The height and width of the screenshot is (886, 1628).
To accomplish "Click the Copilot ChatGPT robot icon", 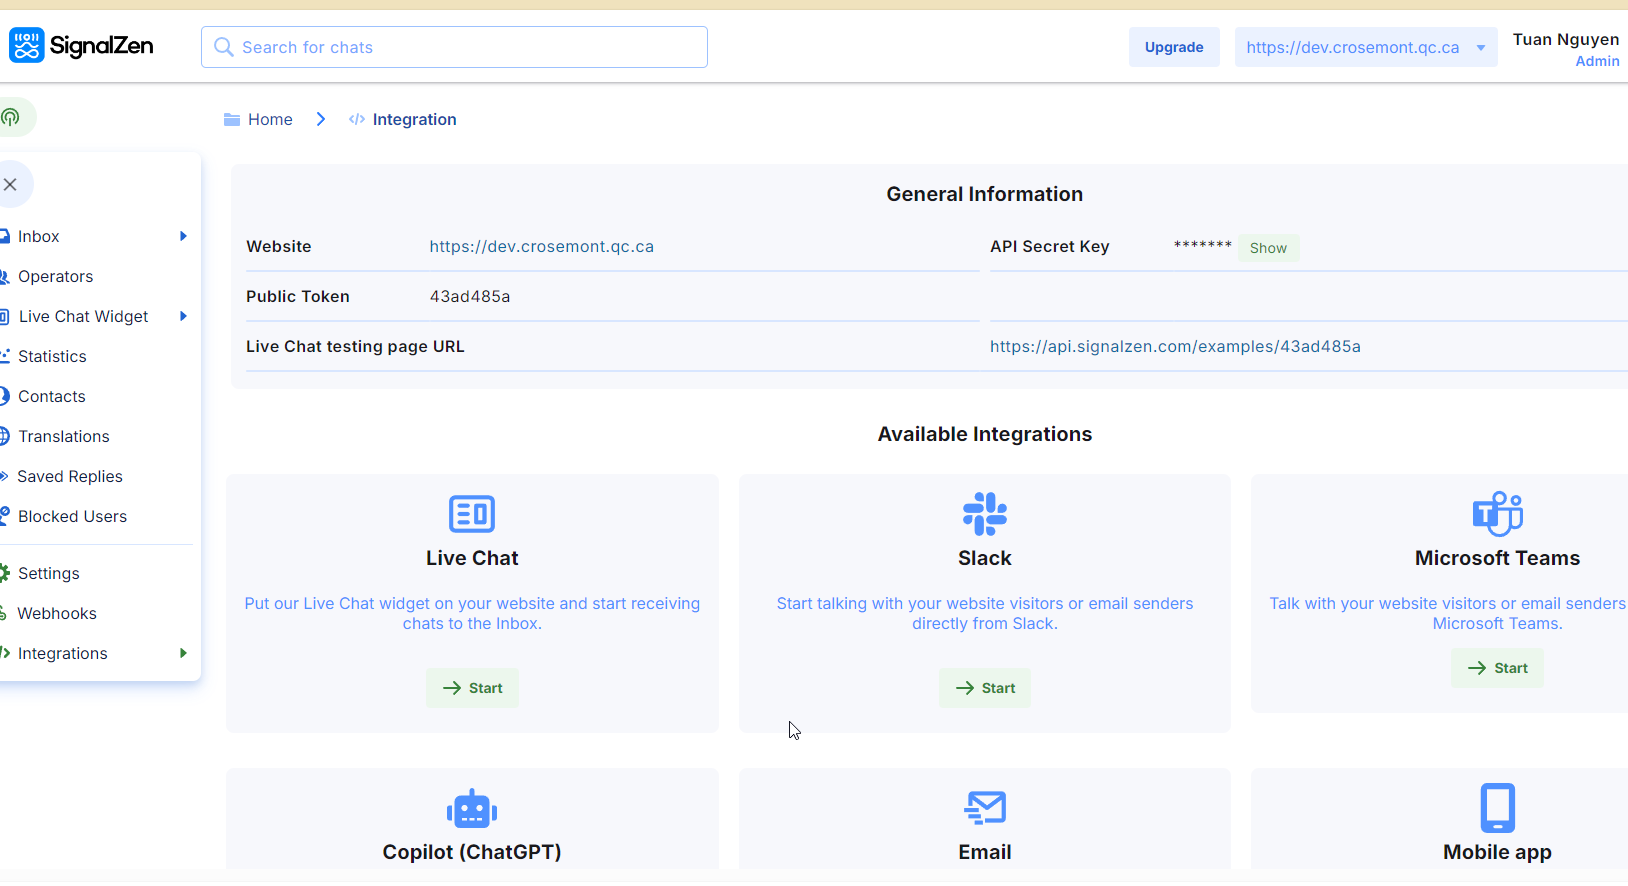I will 472,808.
